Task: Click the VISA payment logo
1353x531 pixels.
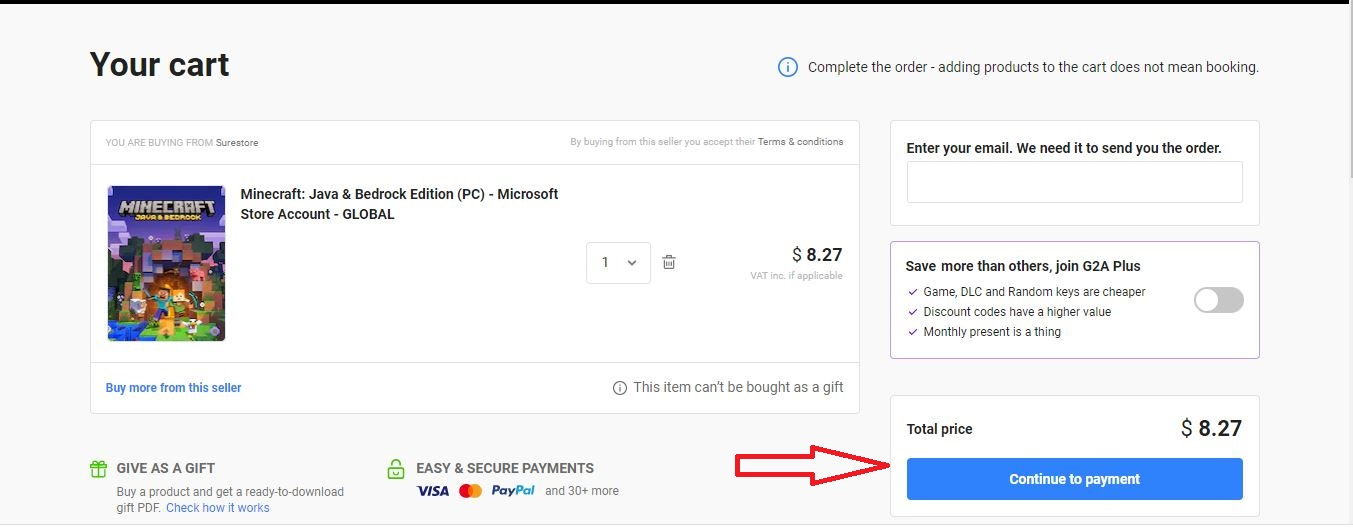Action: (433, 491)
